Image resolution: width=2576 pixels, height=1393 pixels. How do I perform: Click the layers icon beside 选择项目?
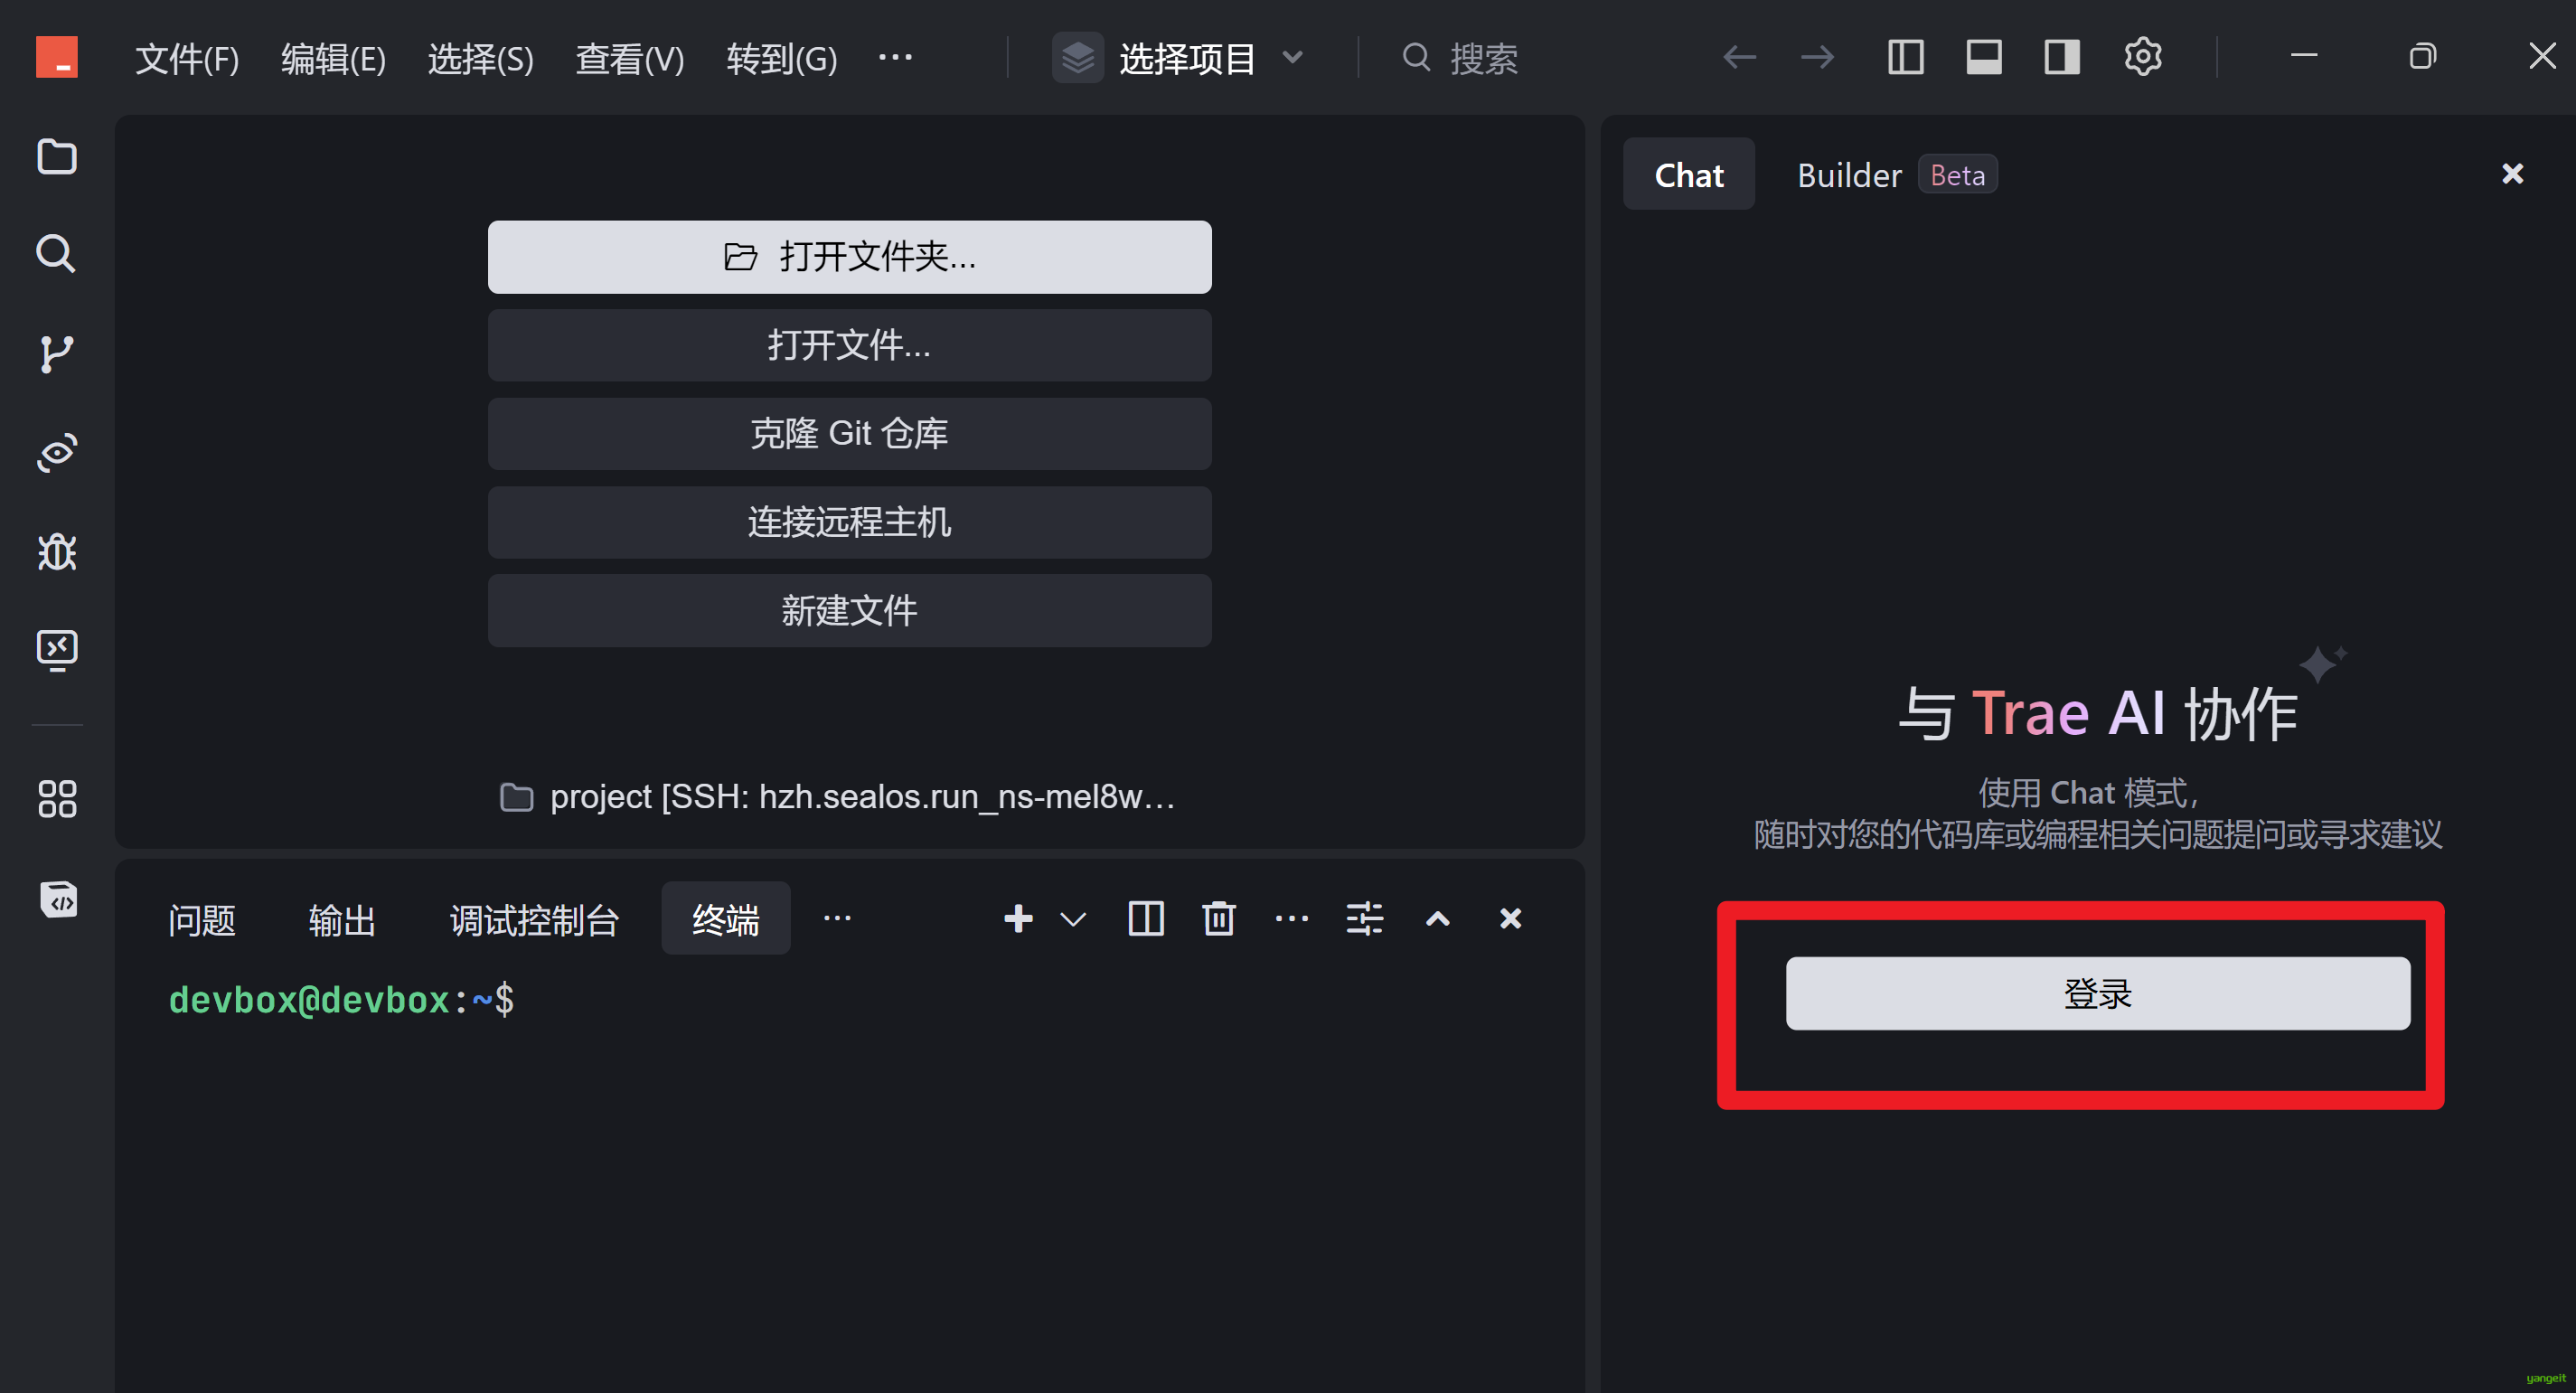(1077, 58)
